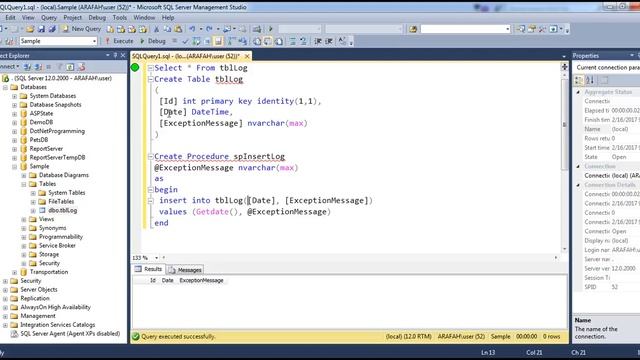Select the PetsDB database

pyautogui.click(x=39, y=140)
